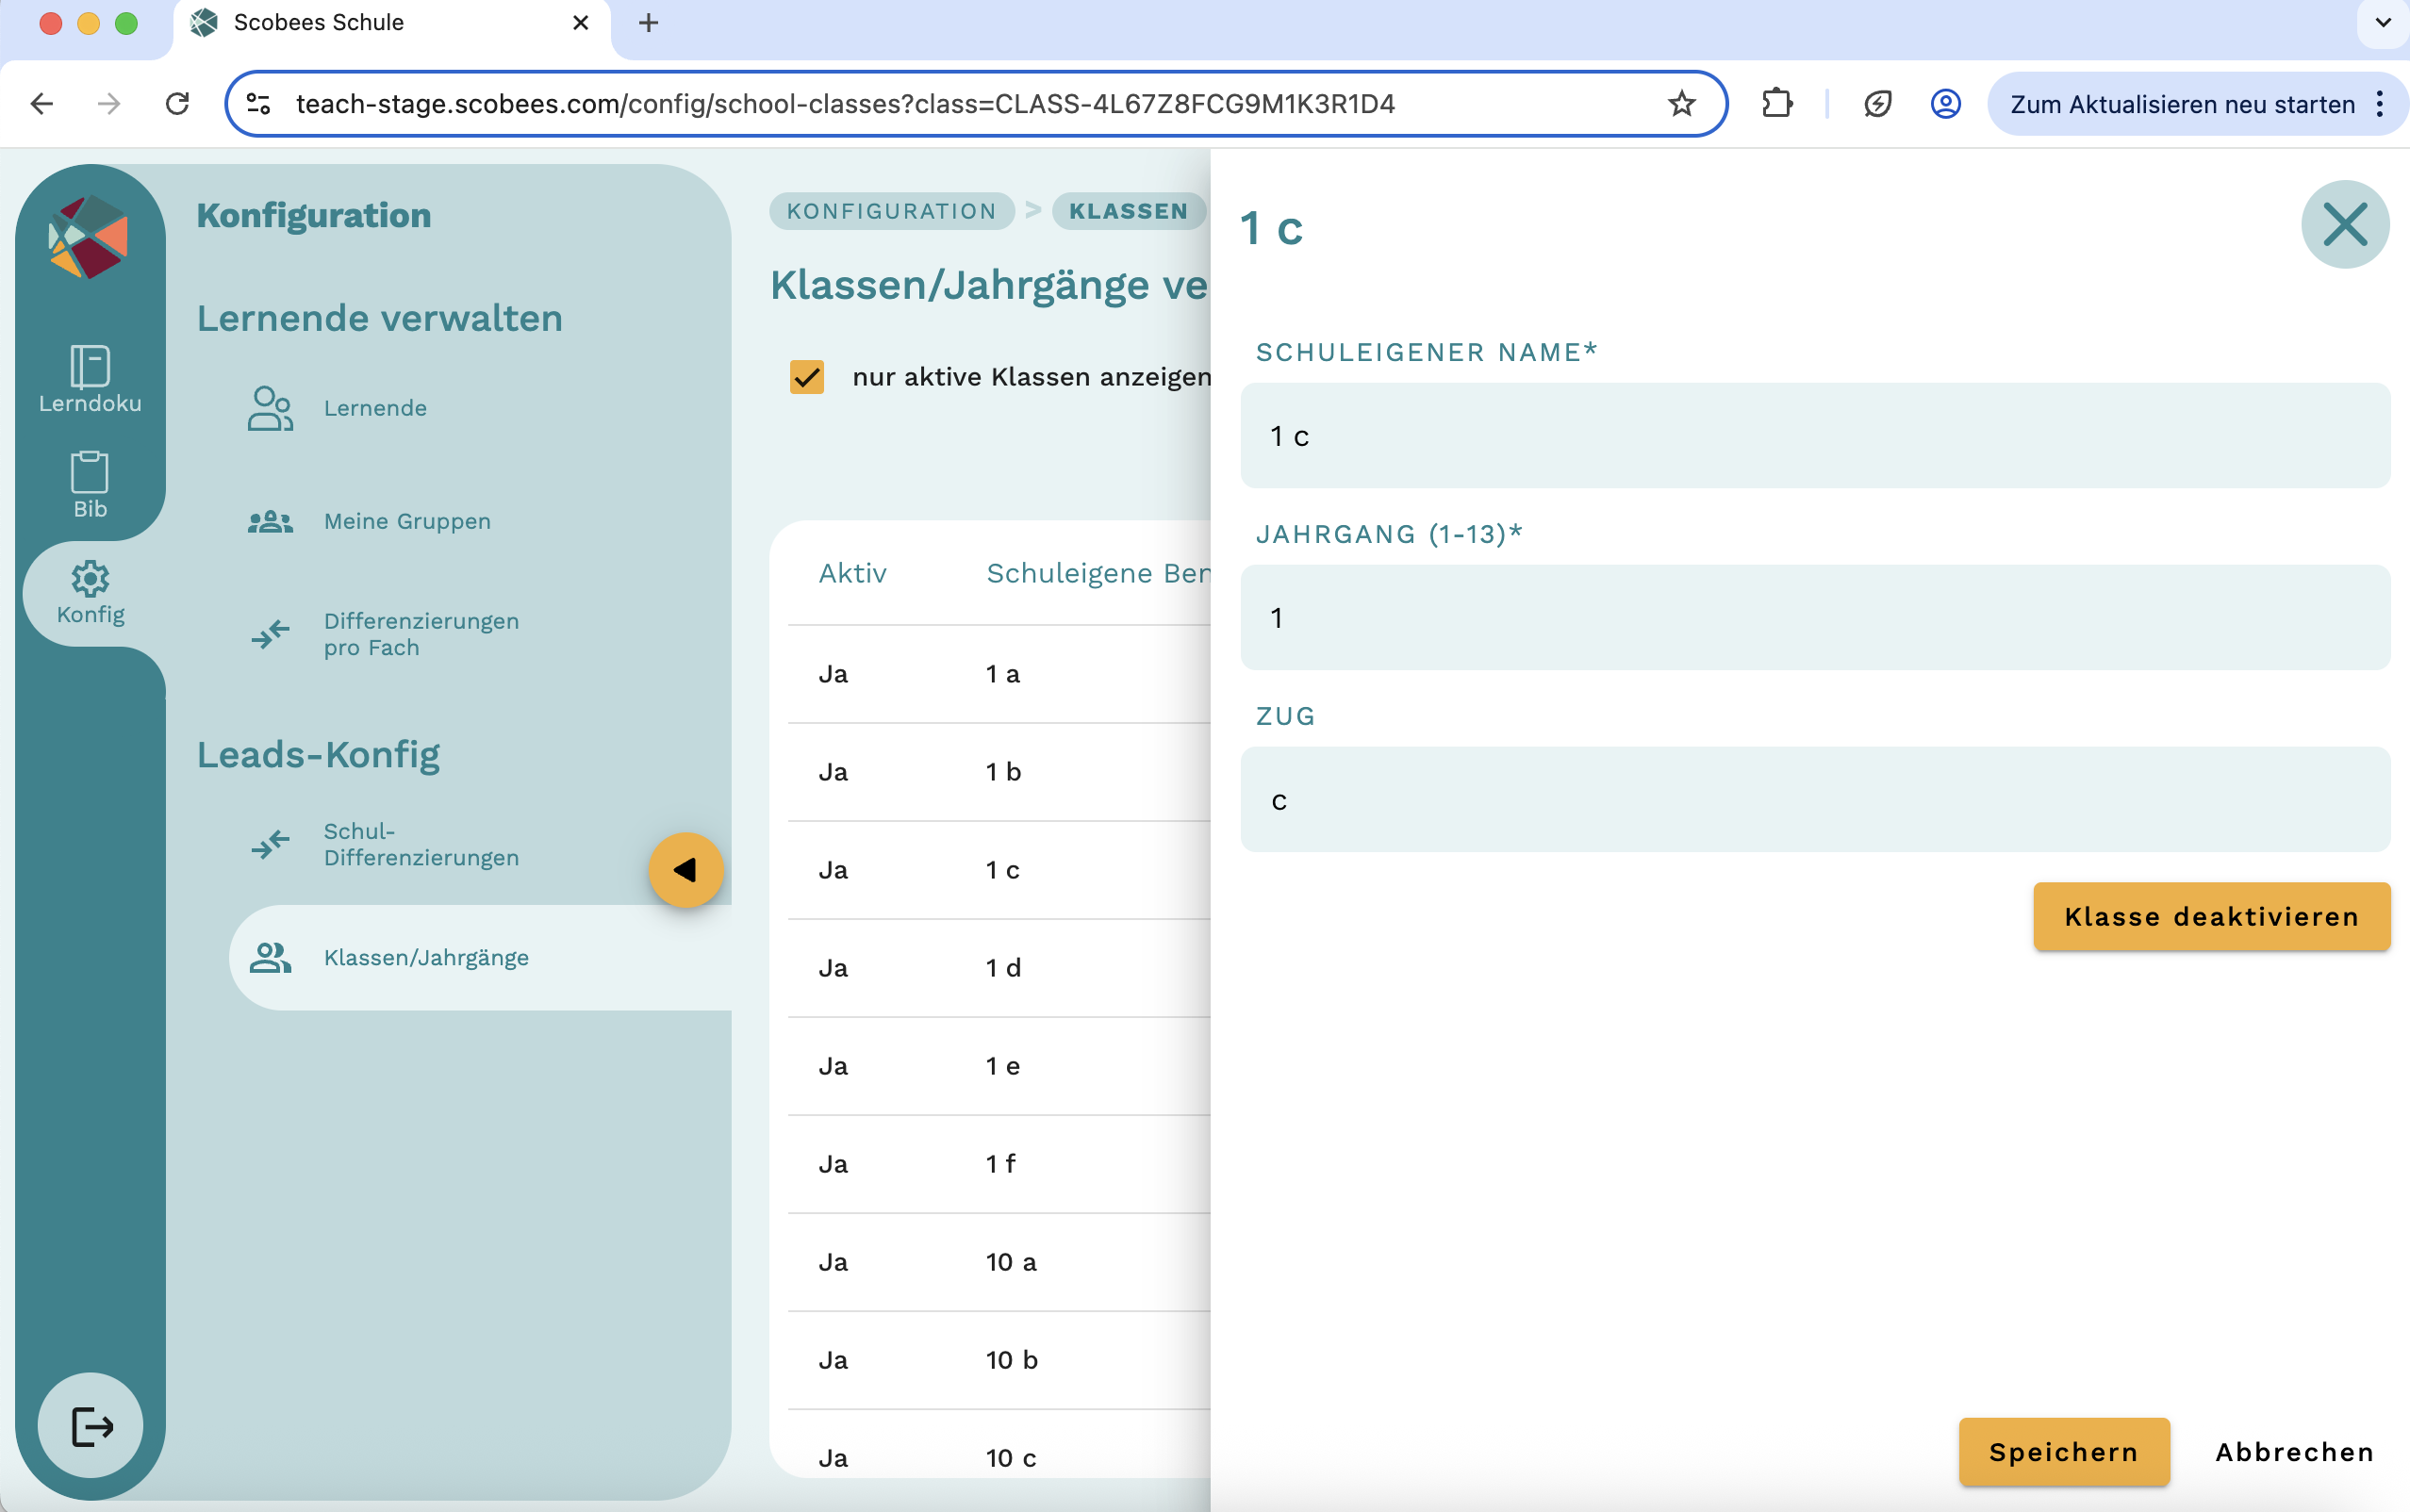This screenshot has width=2410, height=1512.
Task: Uncheck nur aktive Klassen anzeigen checkbox
Action: click(x=806, y=377)
